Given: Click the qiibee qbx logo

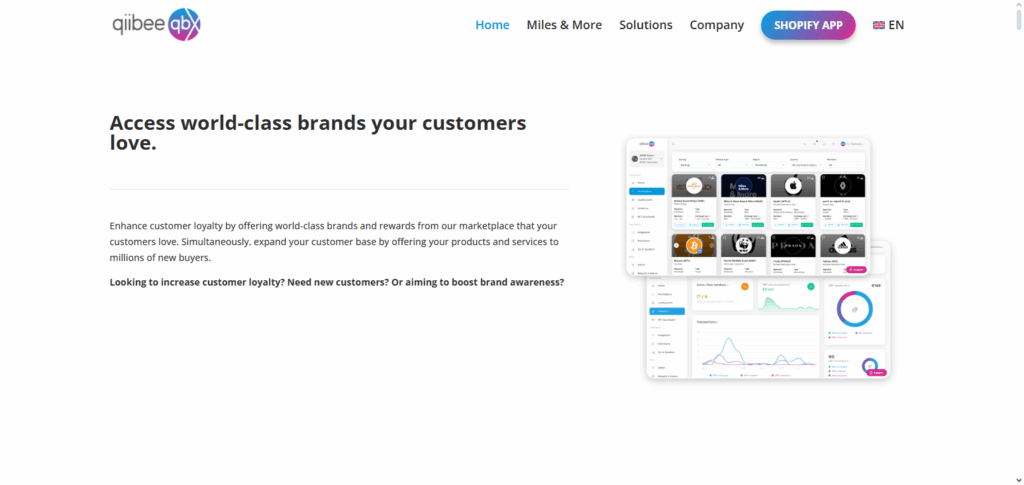Looking at the screenshot, I should point(157,25).
